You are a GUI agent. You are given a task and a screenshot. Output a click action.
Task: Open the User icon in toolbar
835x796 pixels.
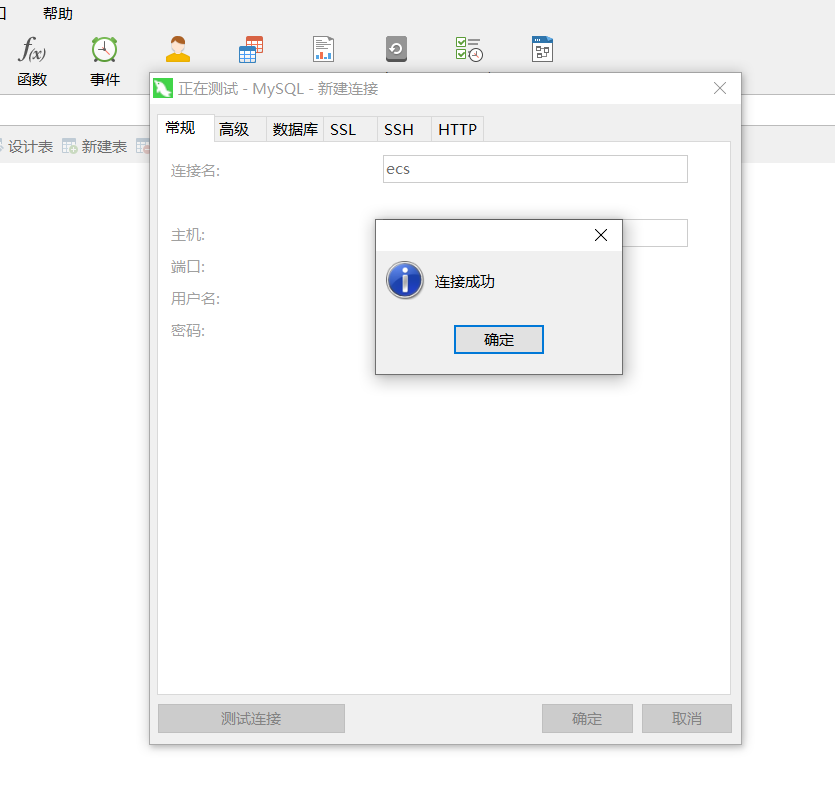coord(178,50)
